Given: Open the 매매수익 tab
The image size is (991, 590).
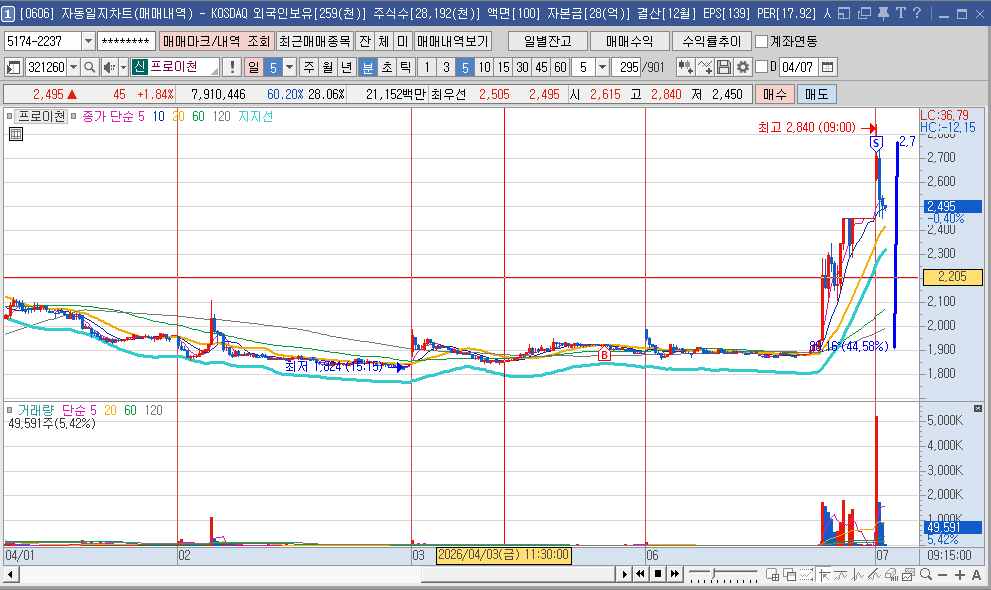Looking at the screenshot, I should [x=629, y=41].
